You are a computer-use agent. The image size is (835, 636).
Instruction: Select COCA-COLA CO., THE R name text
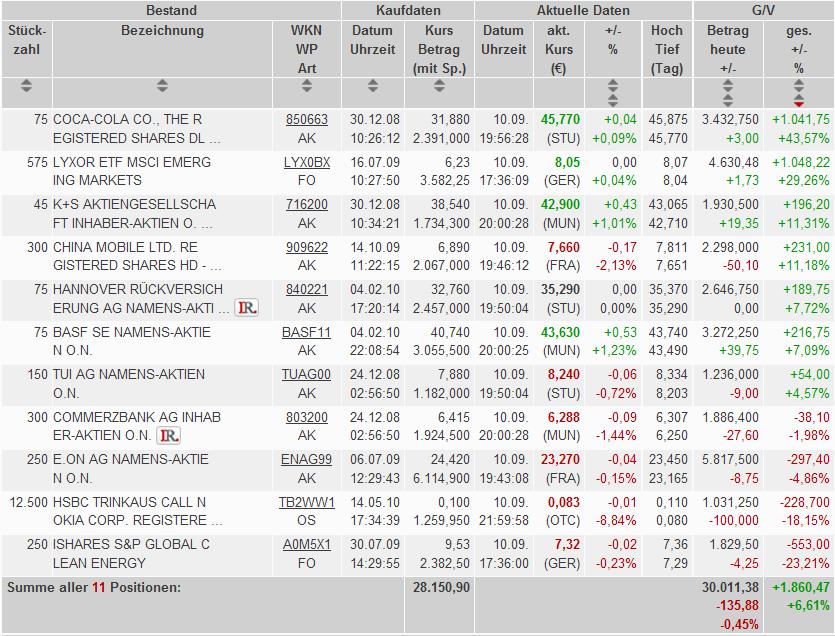coord(127,119)
